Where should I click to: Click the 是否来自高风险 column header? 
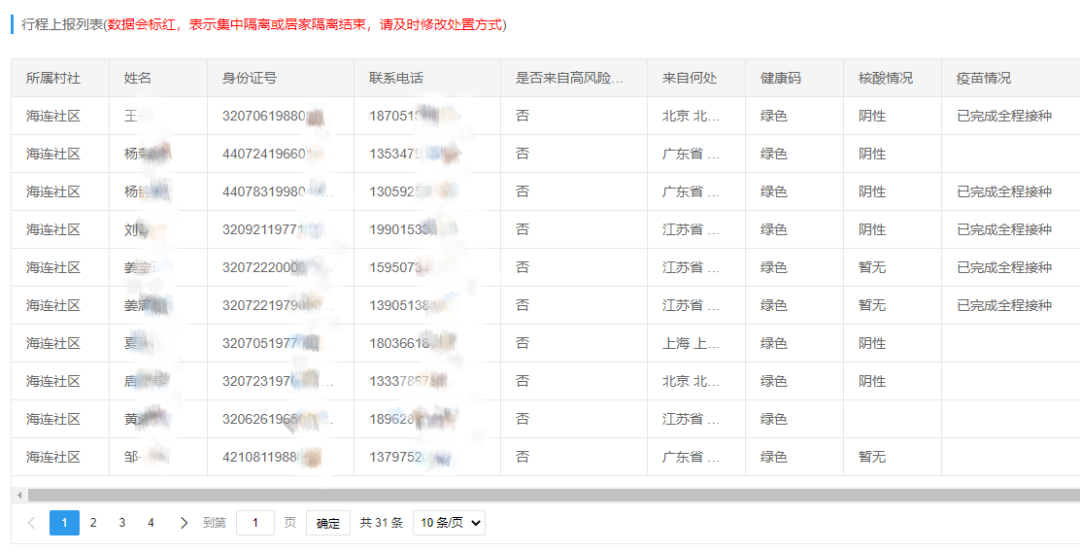click(569, 78)
